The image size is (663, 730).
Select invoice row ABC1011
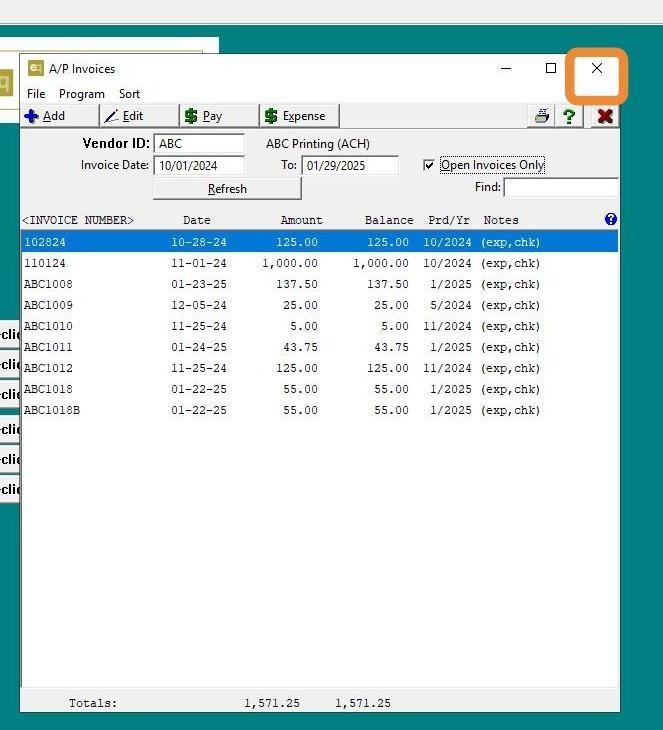[319, 347]
